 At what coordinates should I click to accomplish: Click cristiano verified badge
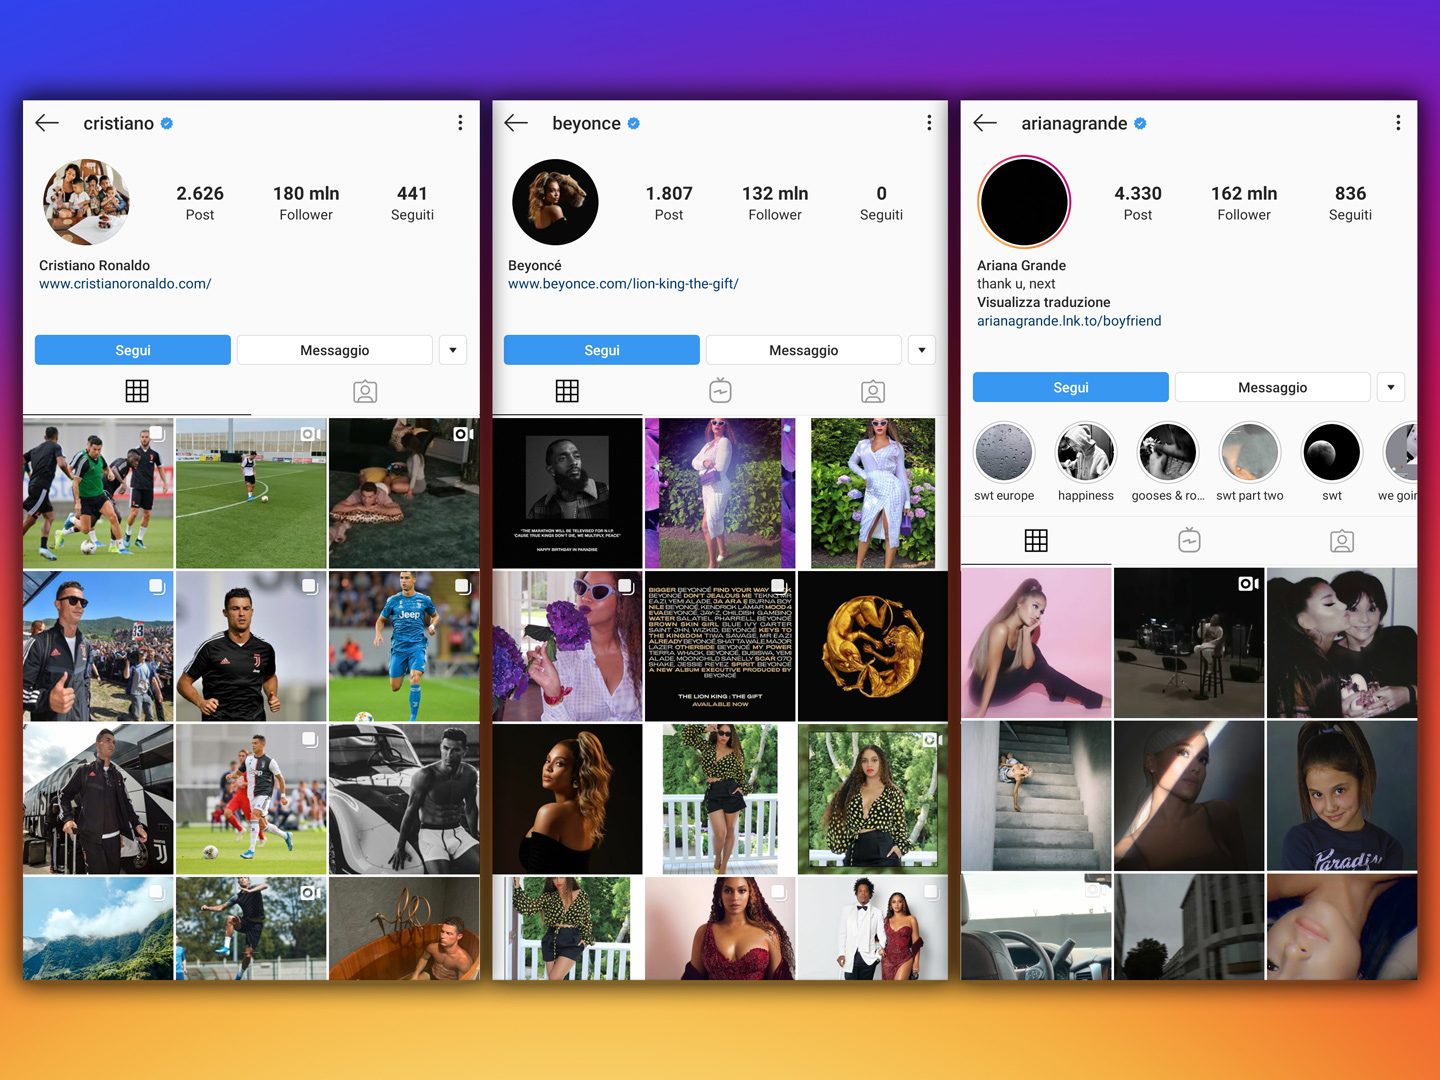click(x=167, y=124)
